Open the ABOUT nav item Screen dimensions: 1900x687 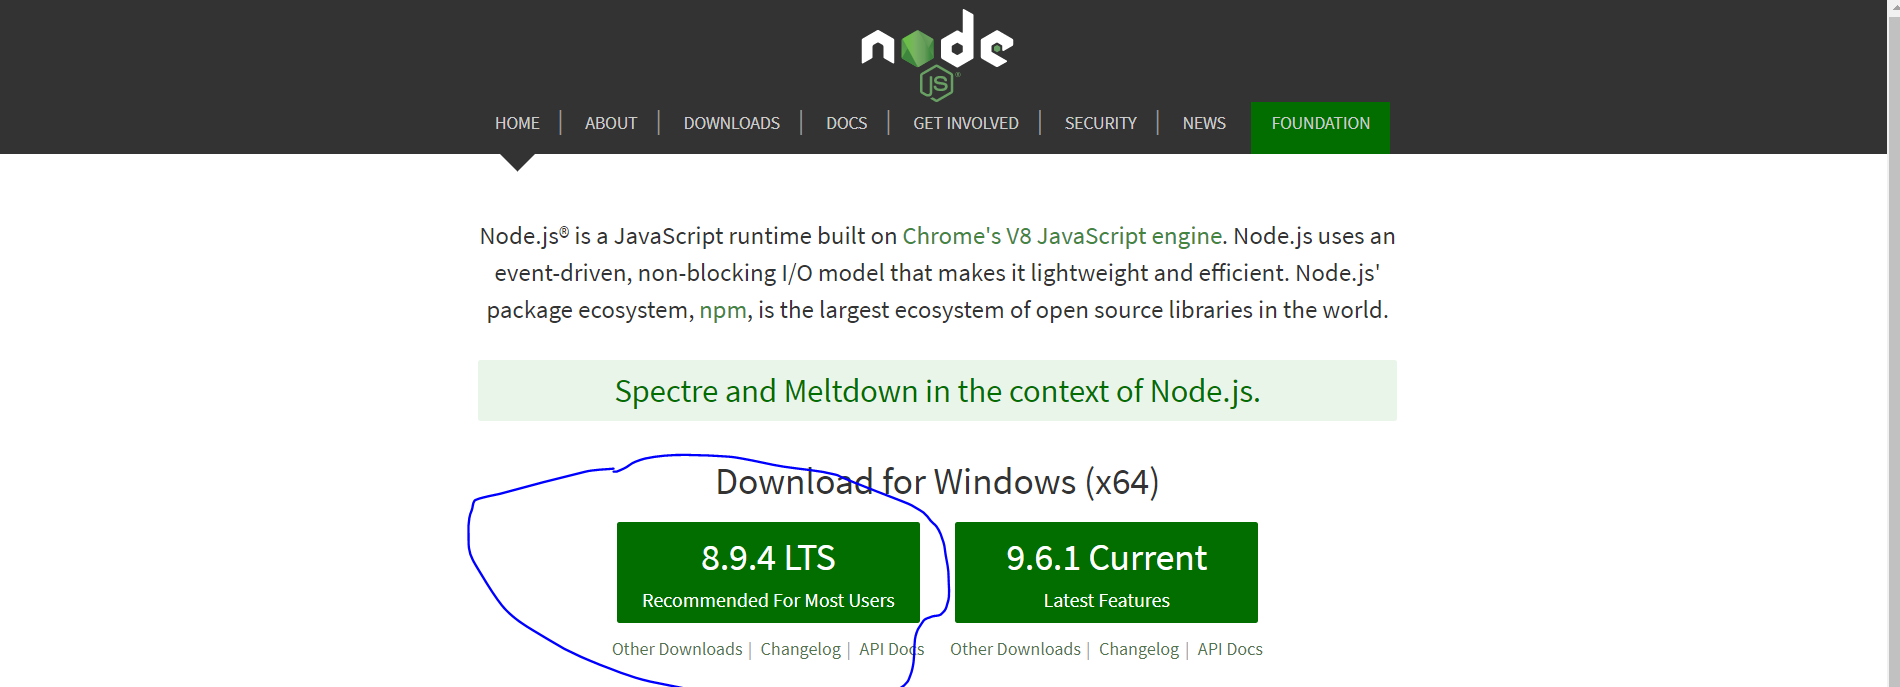click(x=611, y=123)
